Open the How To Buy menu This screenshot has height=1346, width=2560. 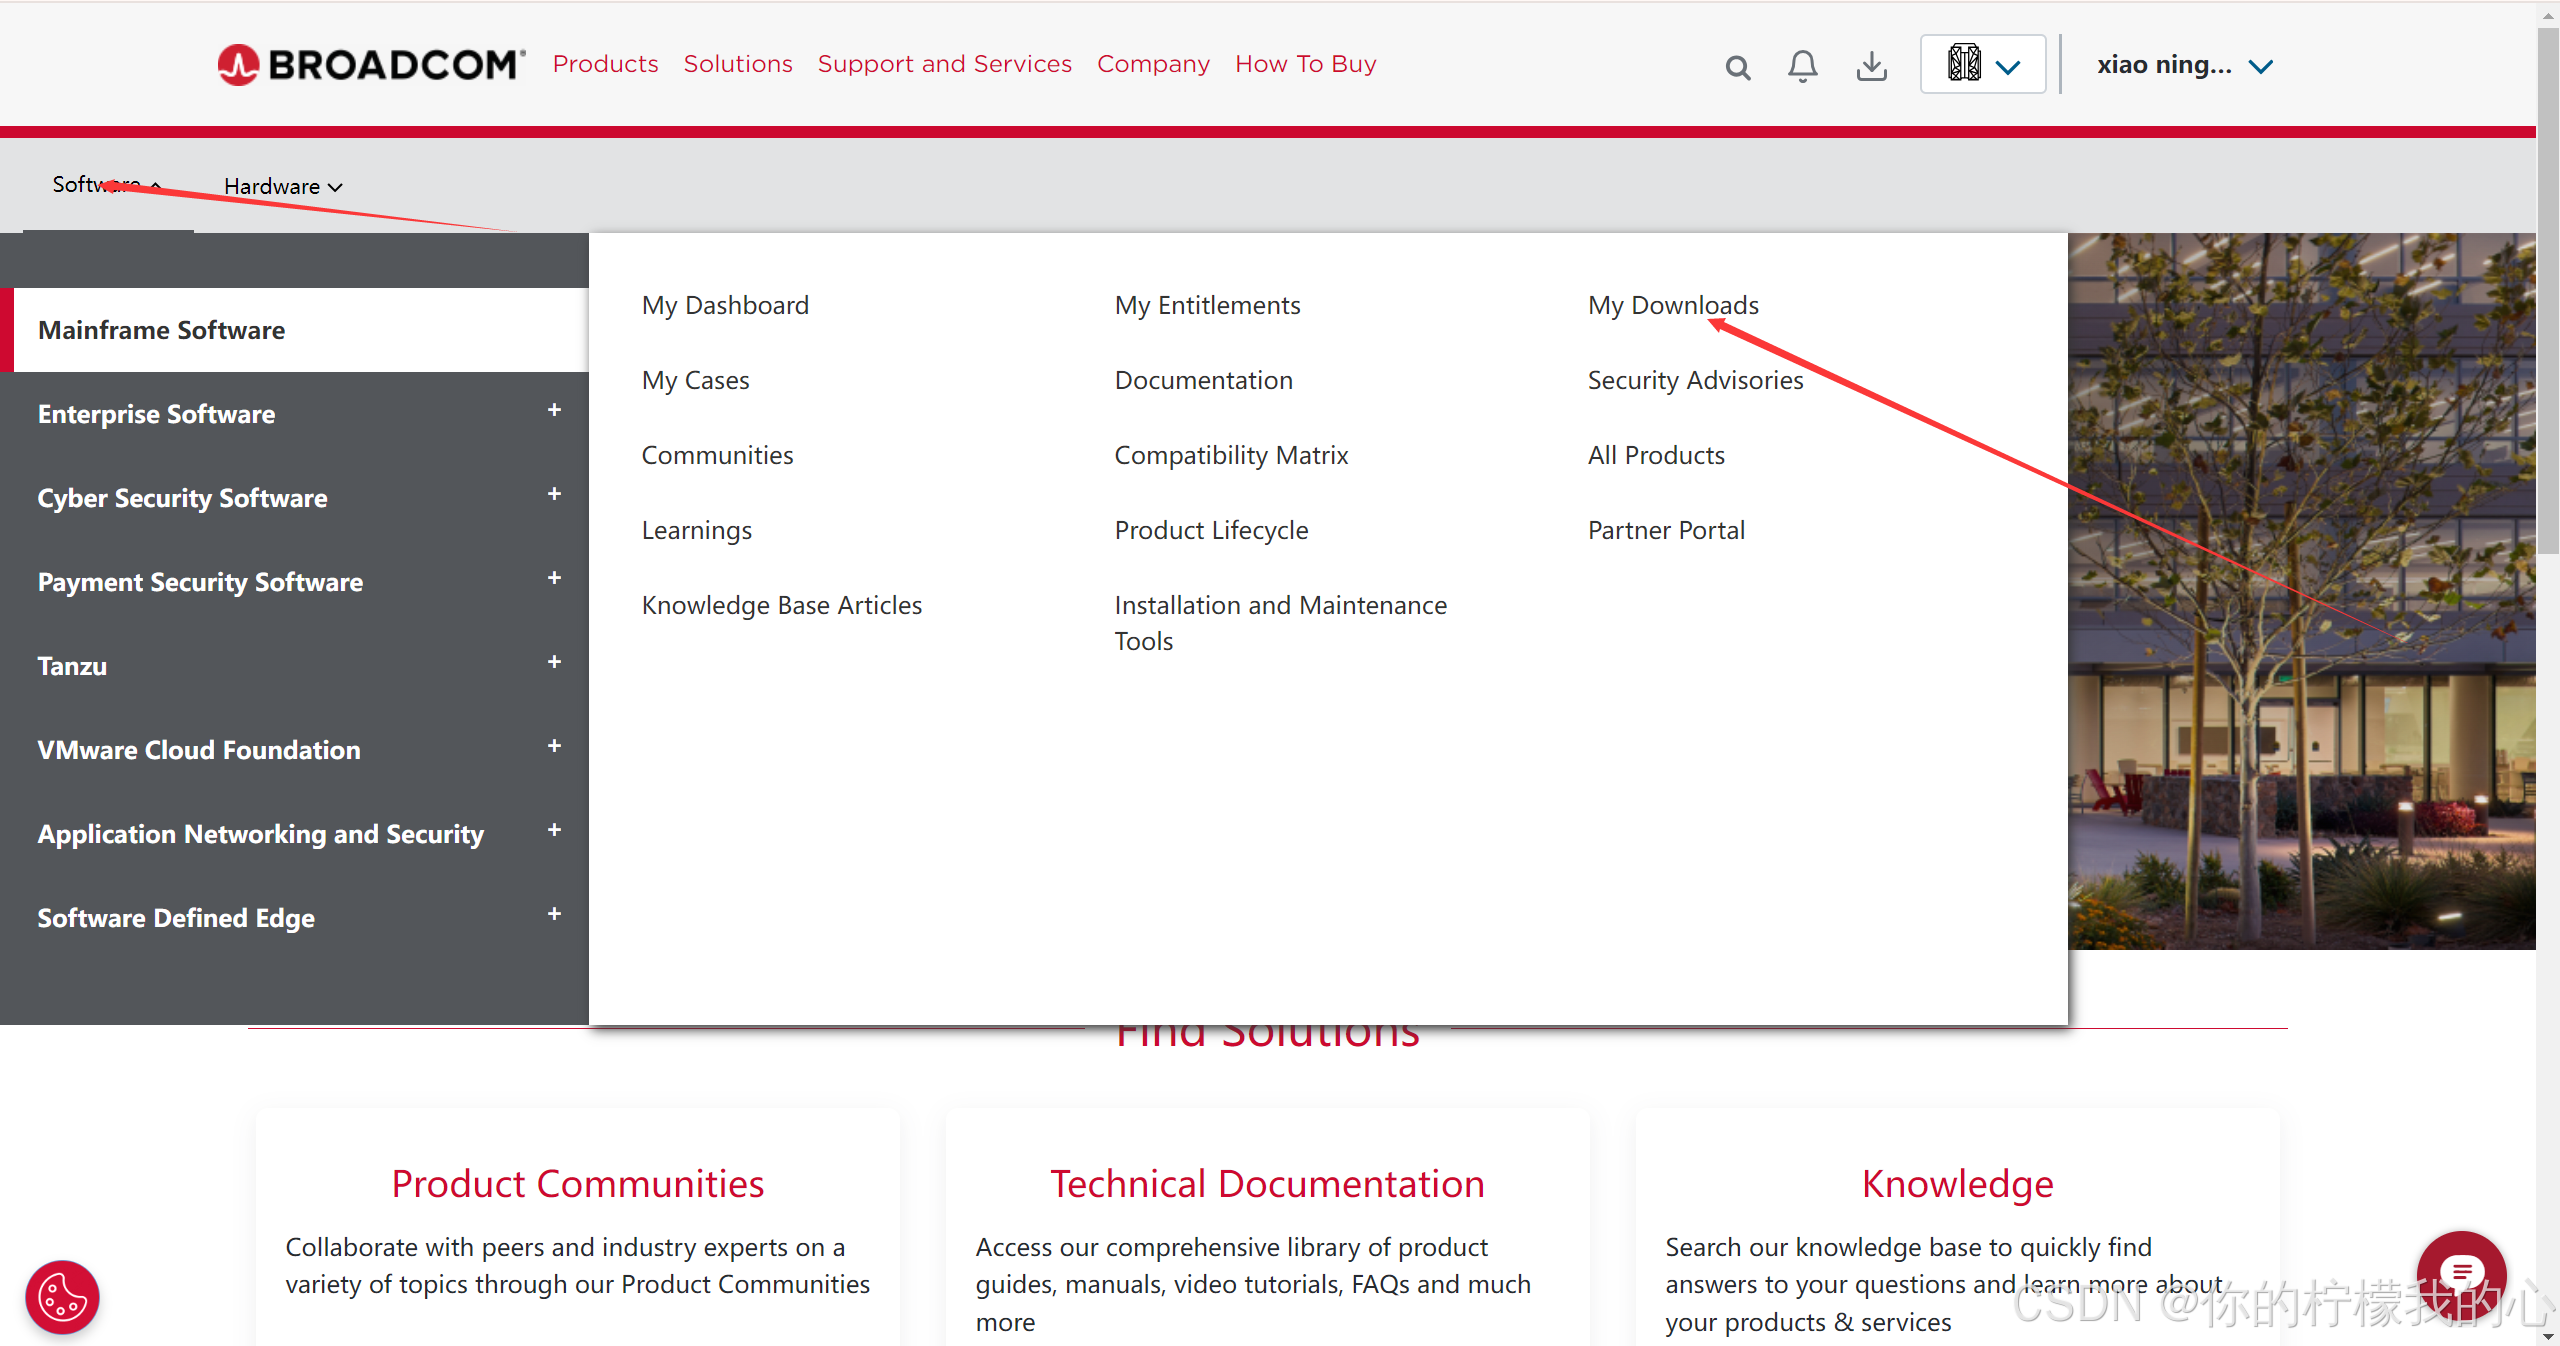click(x=1305, y=64)
